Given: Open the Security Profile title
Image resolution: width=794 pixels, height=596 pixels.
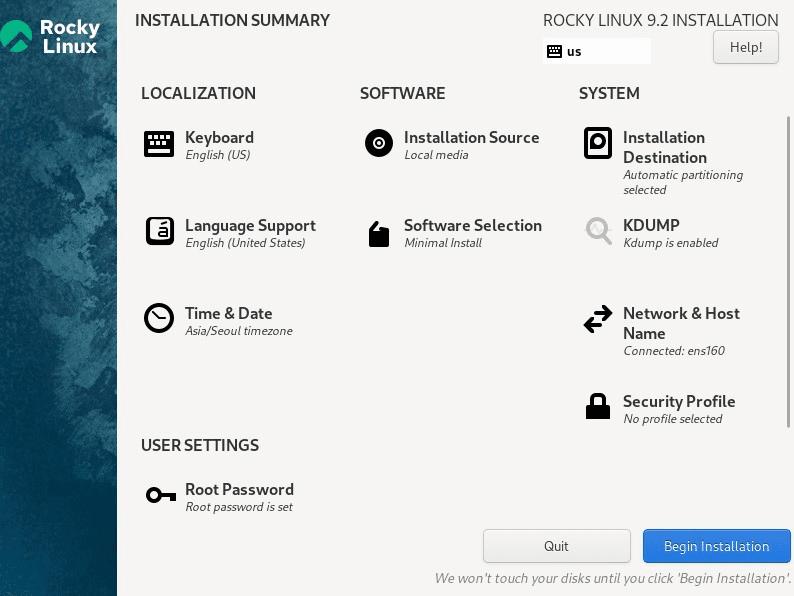Looking at the screenshot, I should click(x=679, y=402).
